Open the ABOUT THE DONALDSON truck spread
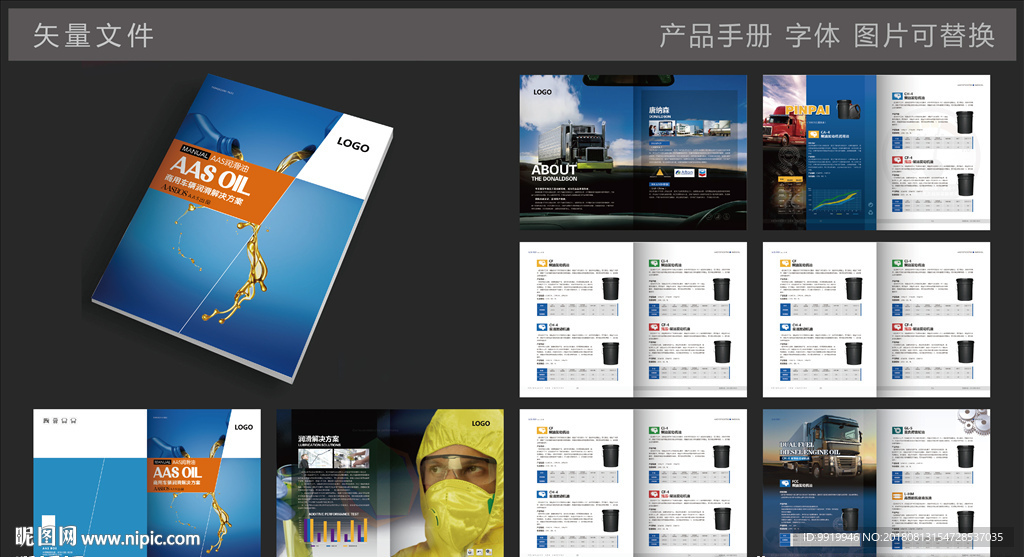Image resolution: width=1024 pixels, height=557 pixels. pyautogui.click(x=633, y=152)
